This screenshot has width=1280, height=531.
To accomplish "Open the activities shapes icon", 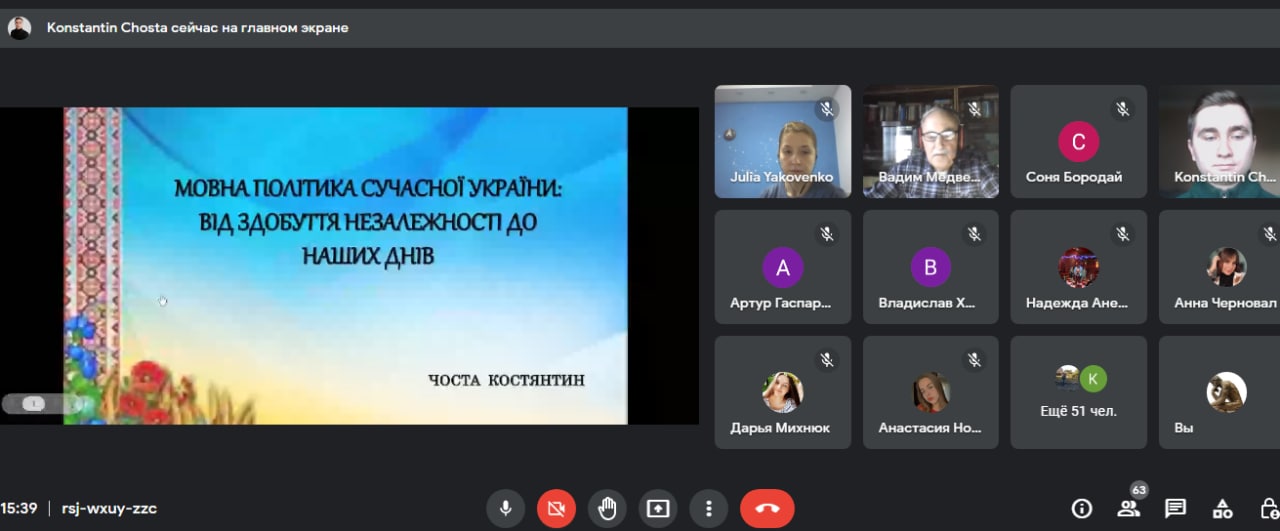I will [1222, 509].
